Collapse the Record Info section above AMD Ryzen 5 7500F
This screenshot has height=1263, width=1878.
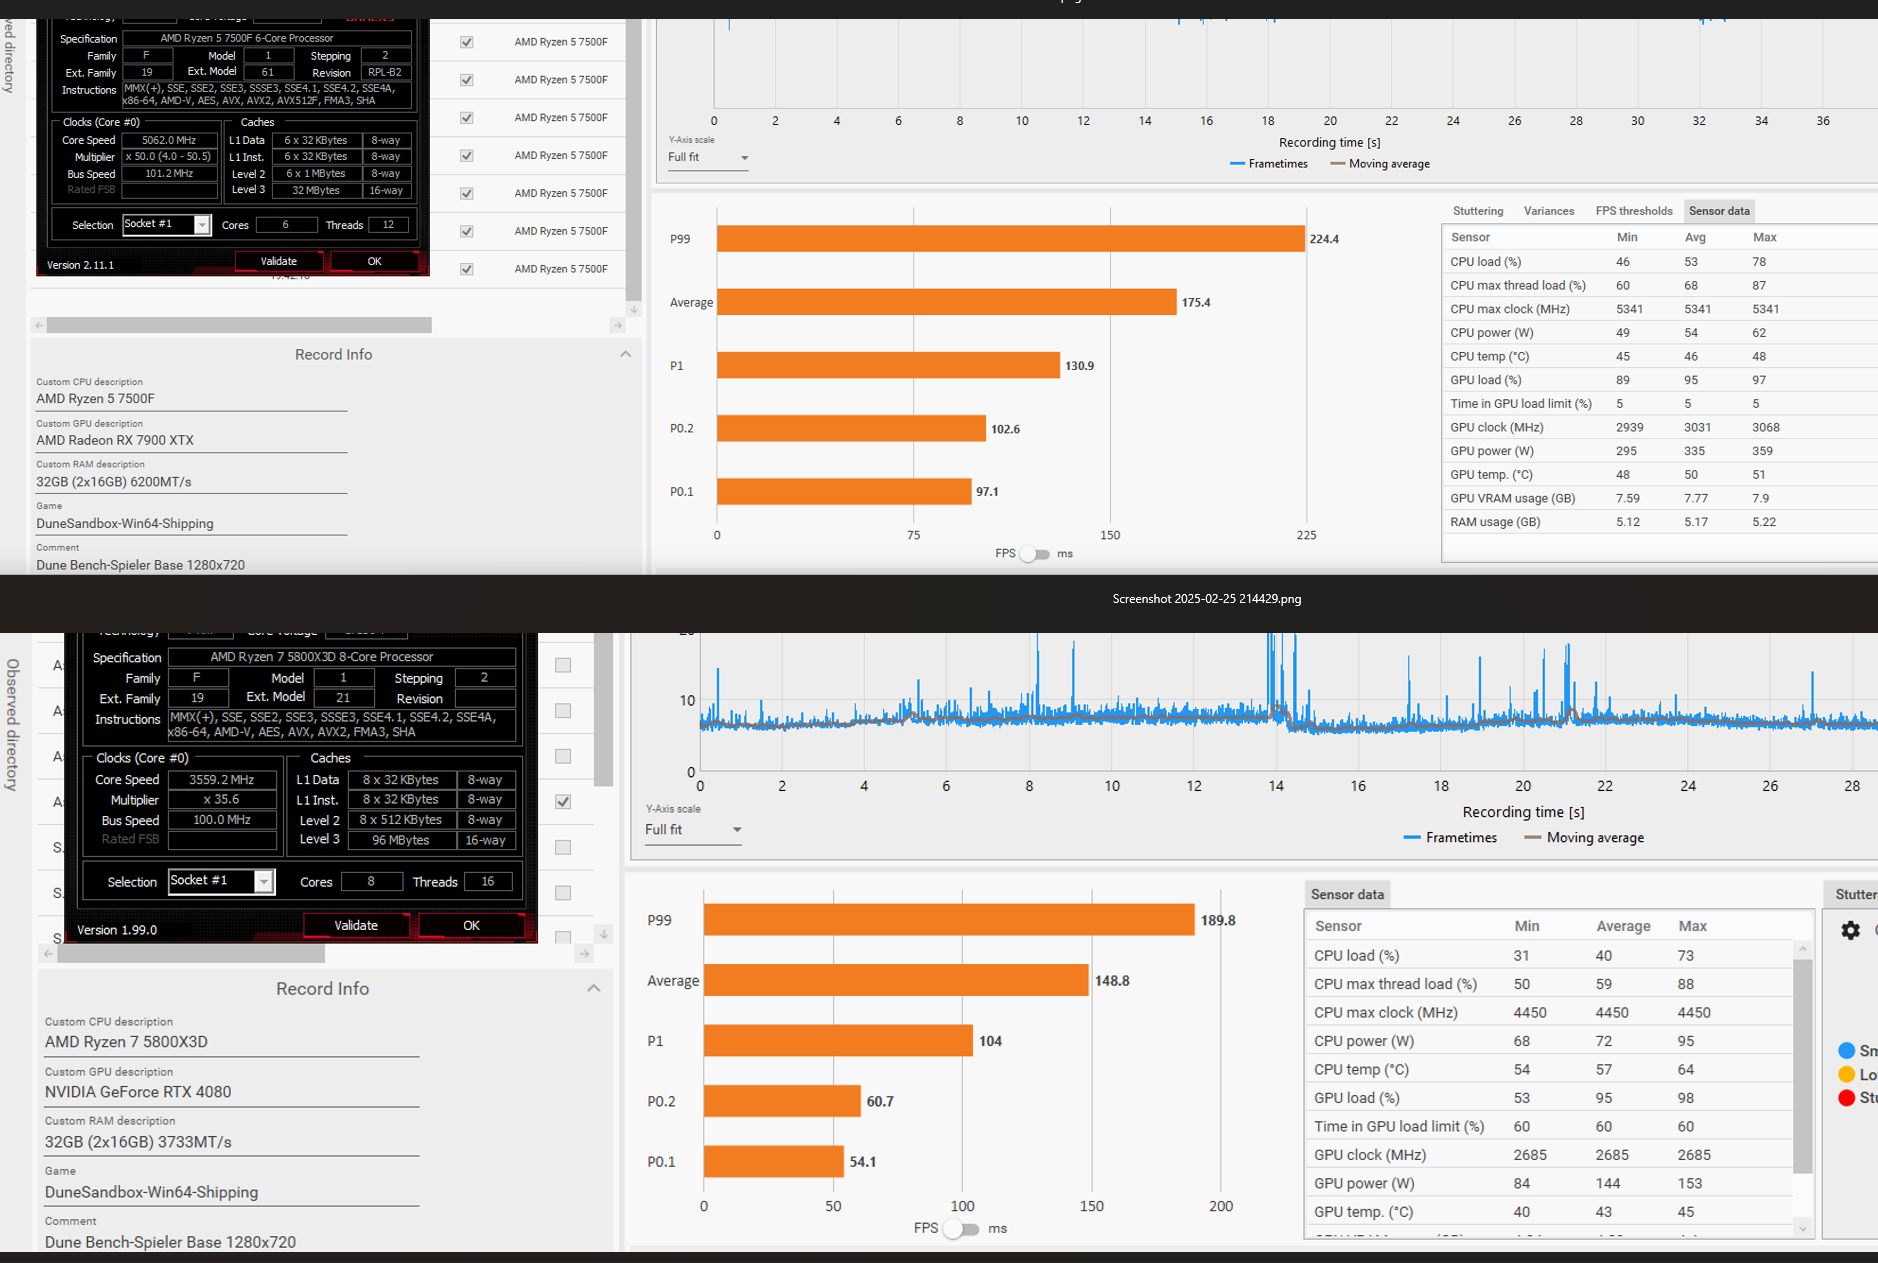tap(625, 355)
